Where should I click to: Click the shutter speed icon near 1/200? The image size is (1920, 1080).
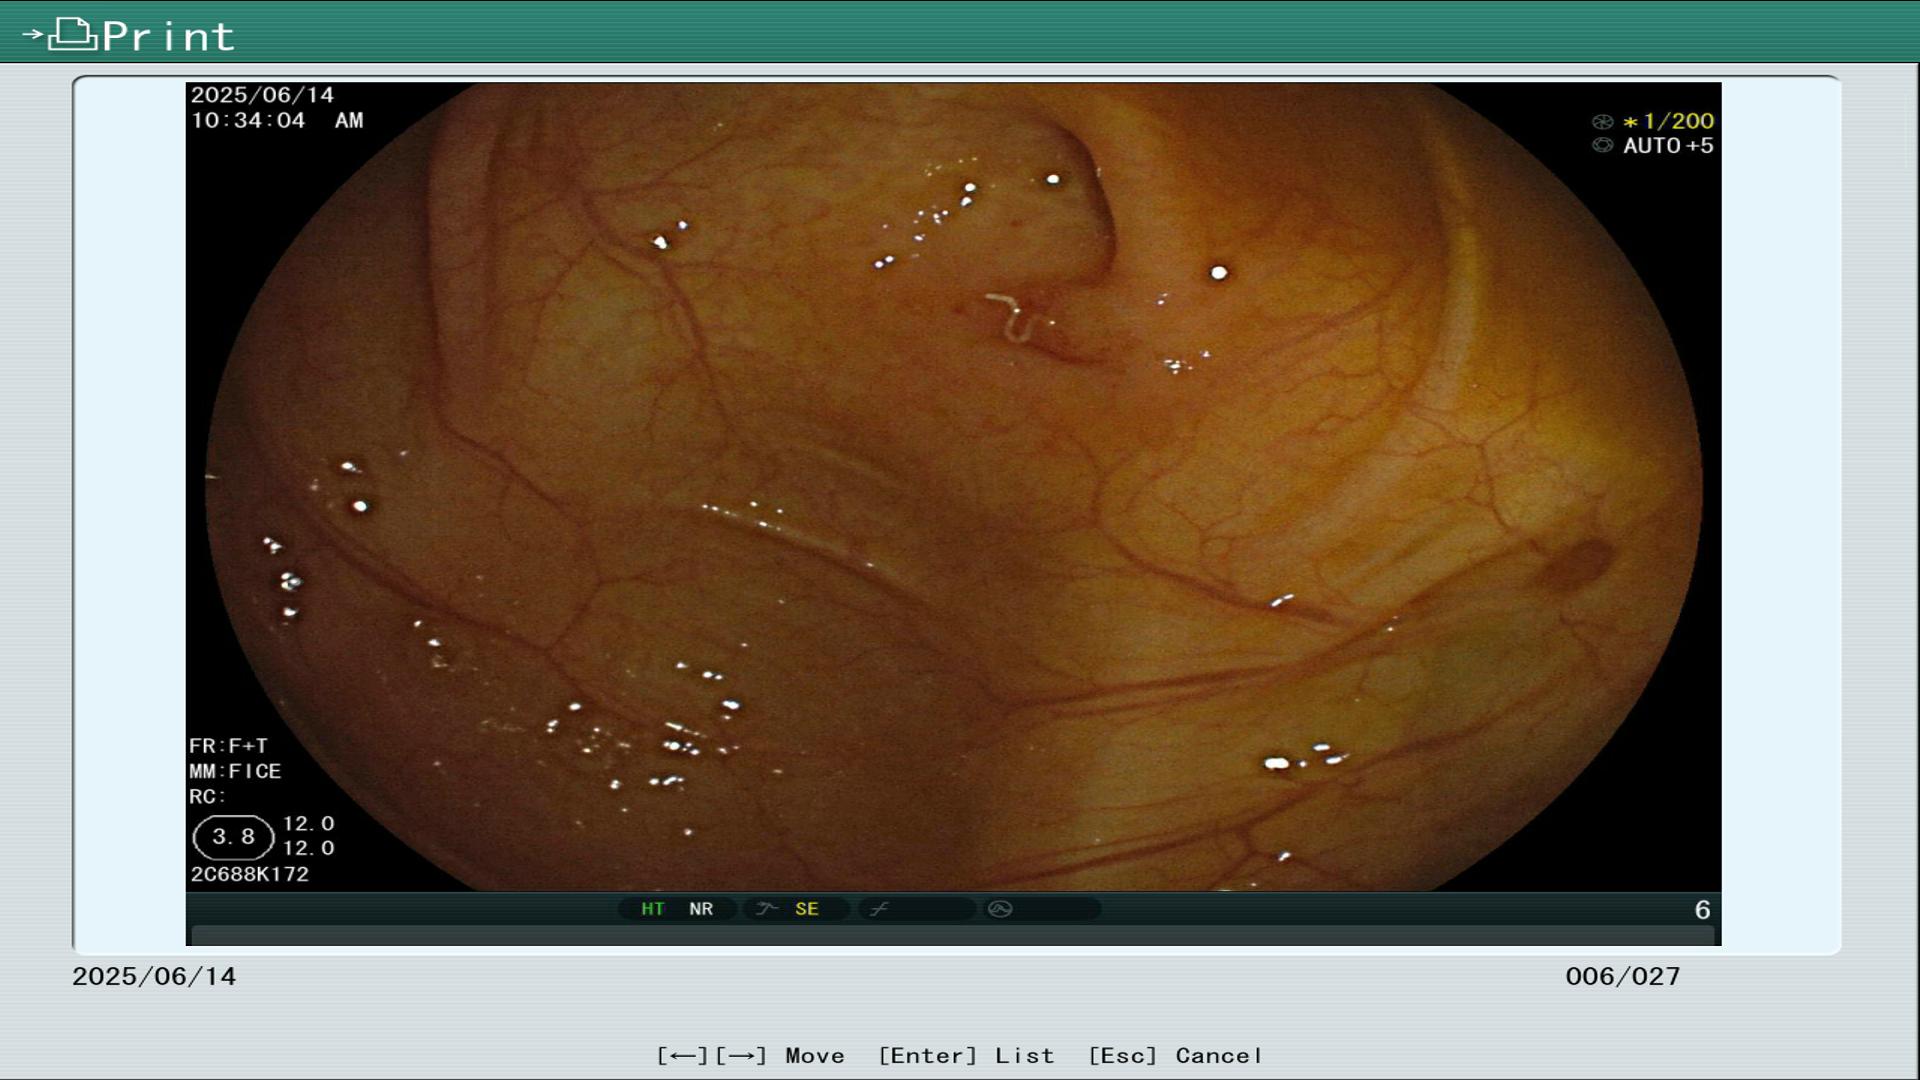coord(1602,122)
